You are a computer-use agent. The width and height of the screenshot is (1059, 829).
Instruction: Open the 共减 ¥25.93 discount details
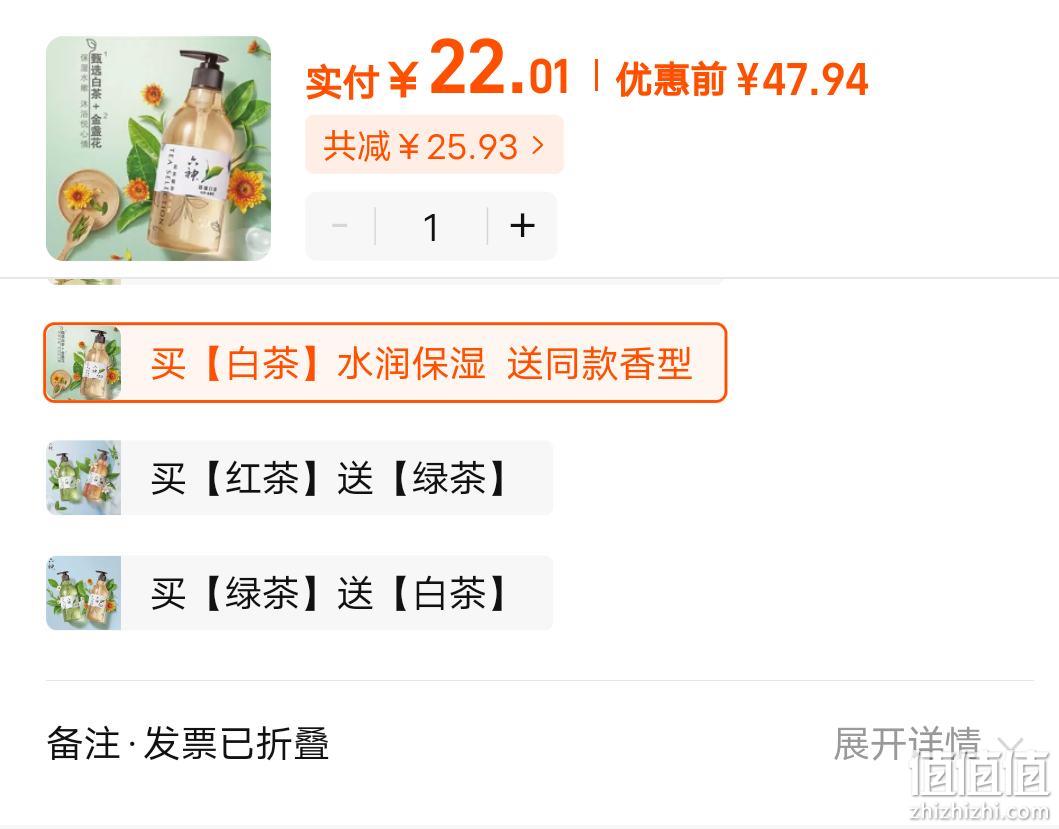coord(434,145)
